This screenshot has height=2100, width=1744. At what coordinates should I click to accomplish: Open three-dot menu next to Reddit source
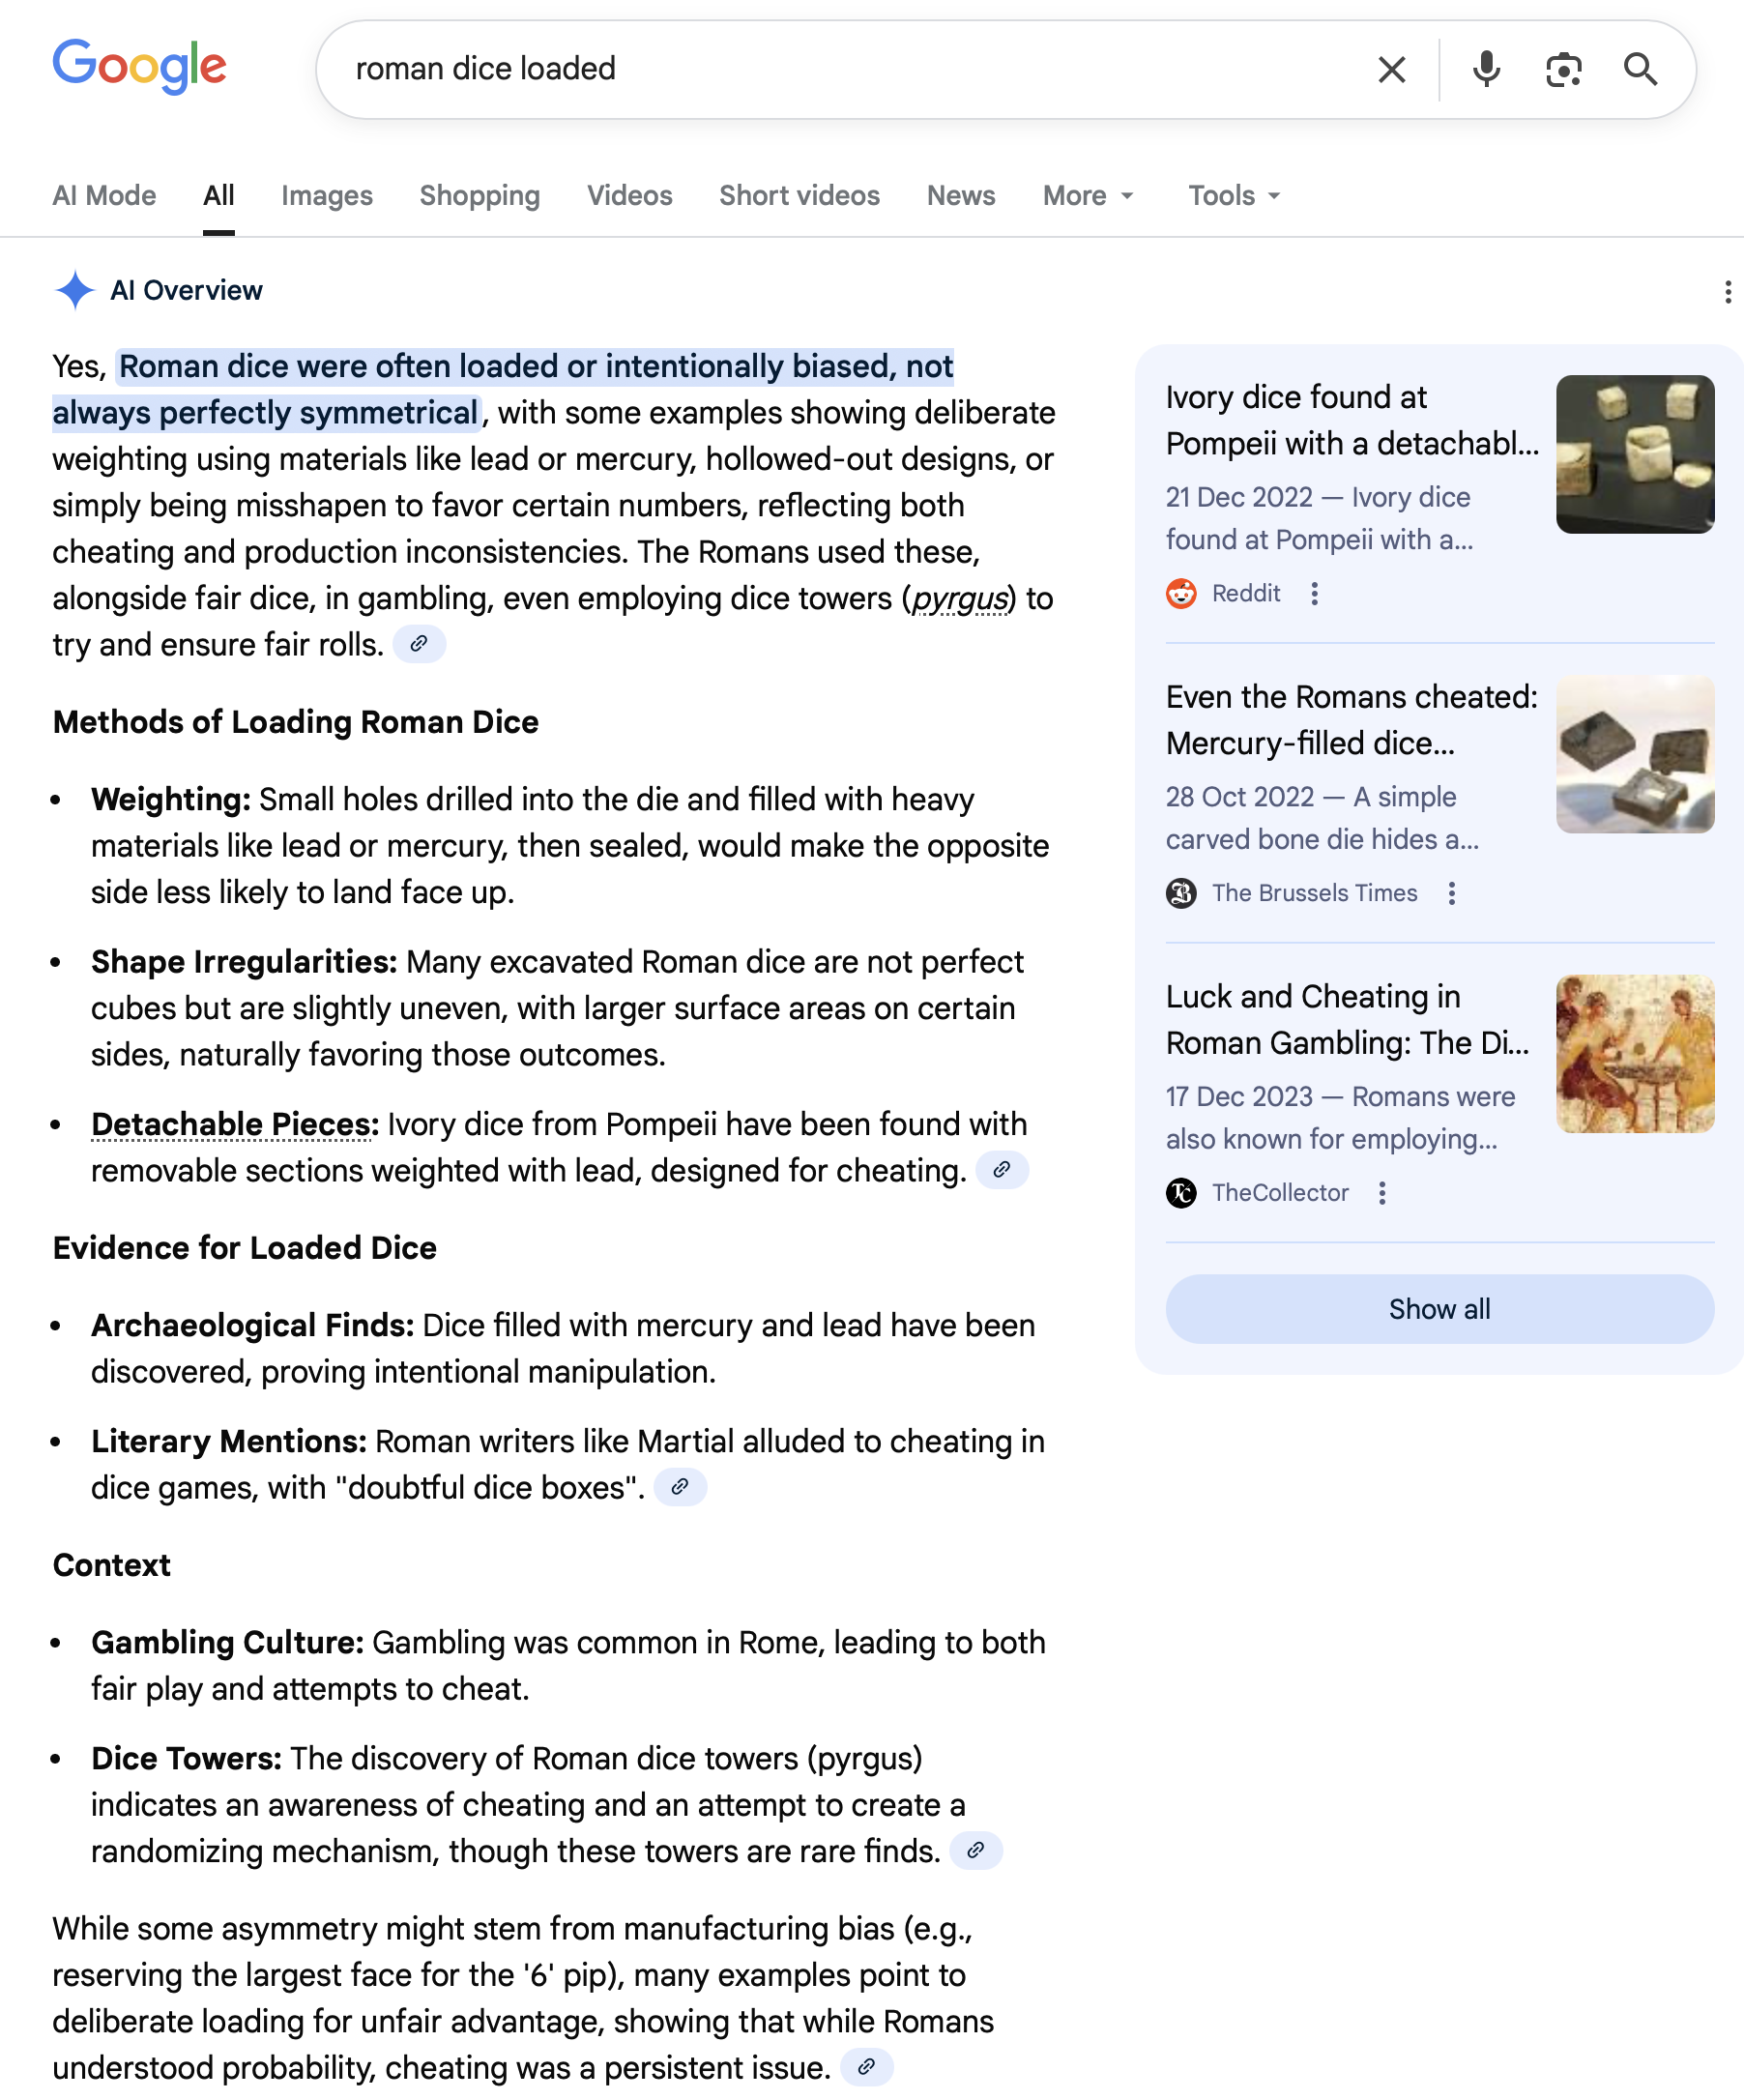[1314, 594]
